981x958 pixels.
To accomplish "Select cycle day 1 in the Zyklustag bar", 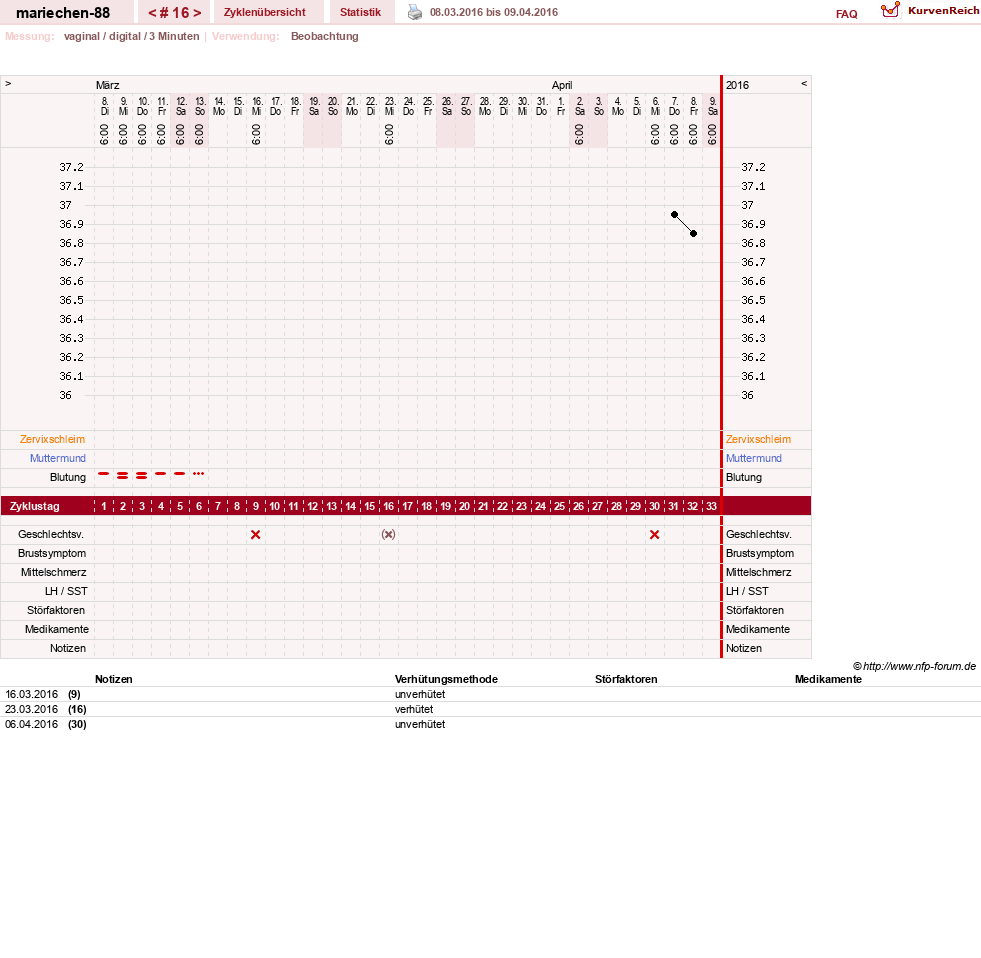I will [104, 506].
